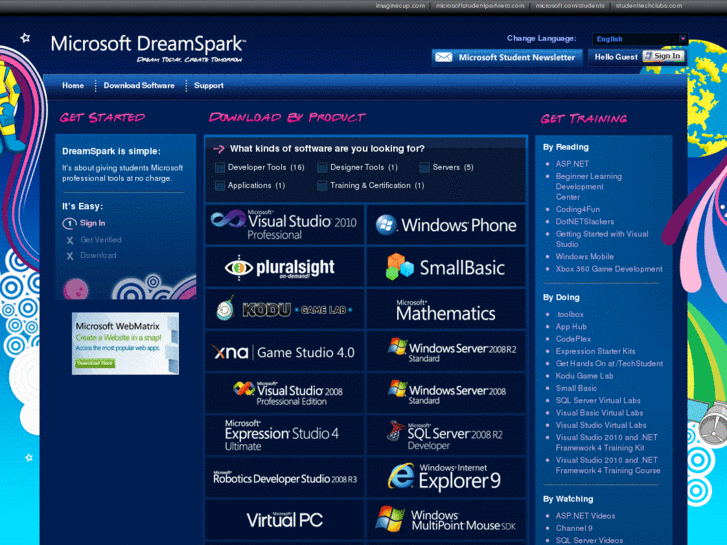Click the Windows Phone product logo

[446, 225]
